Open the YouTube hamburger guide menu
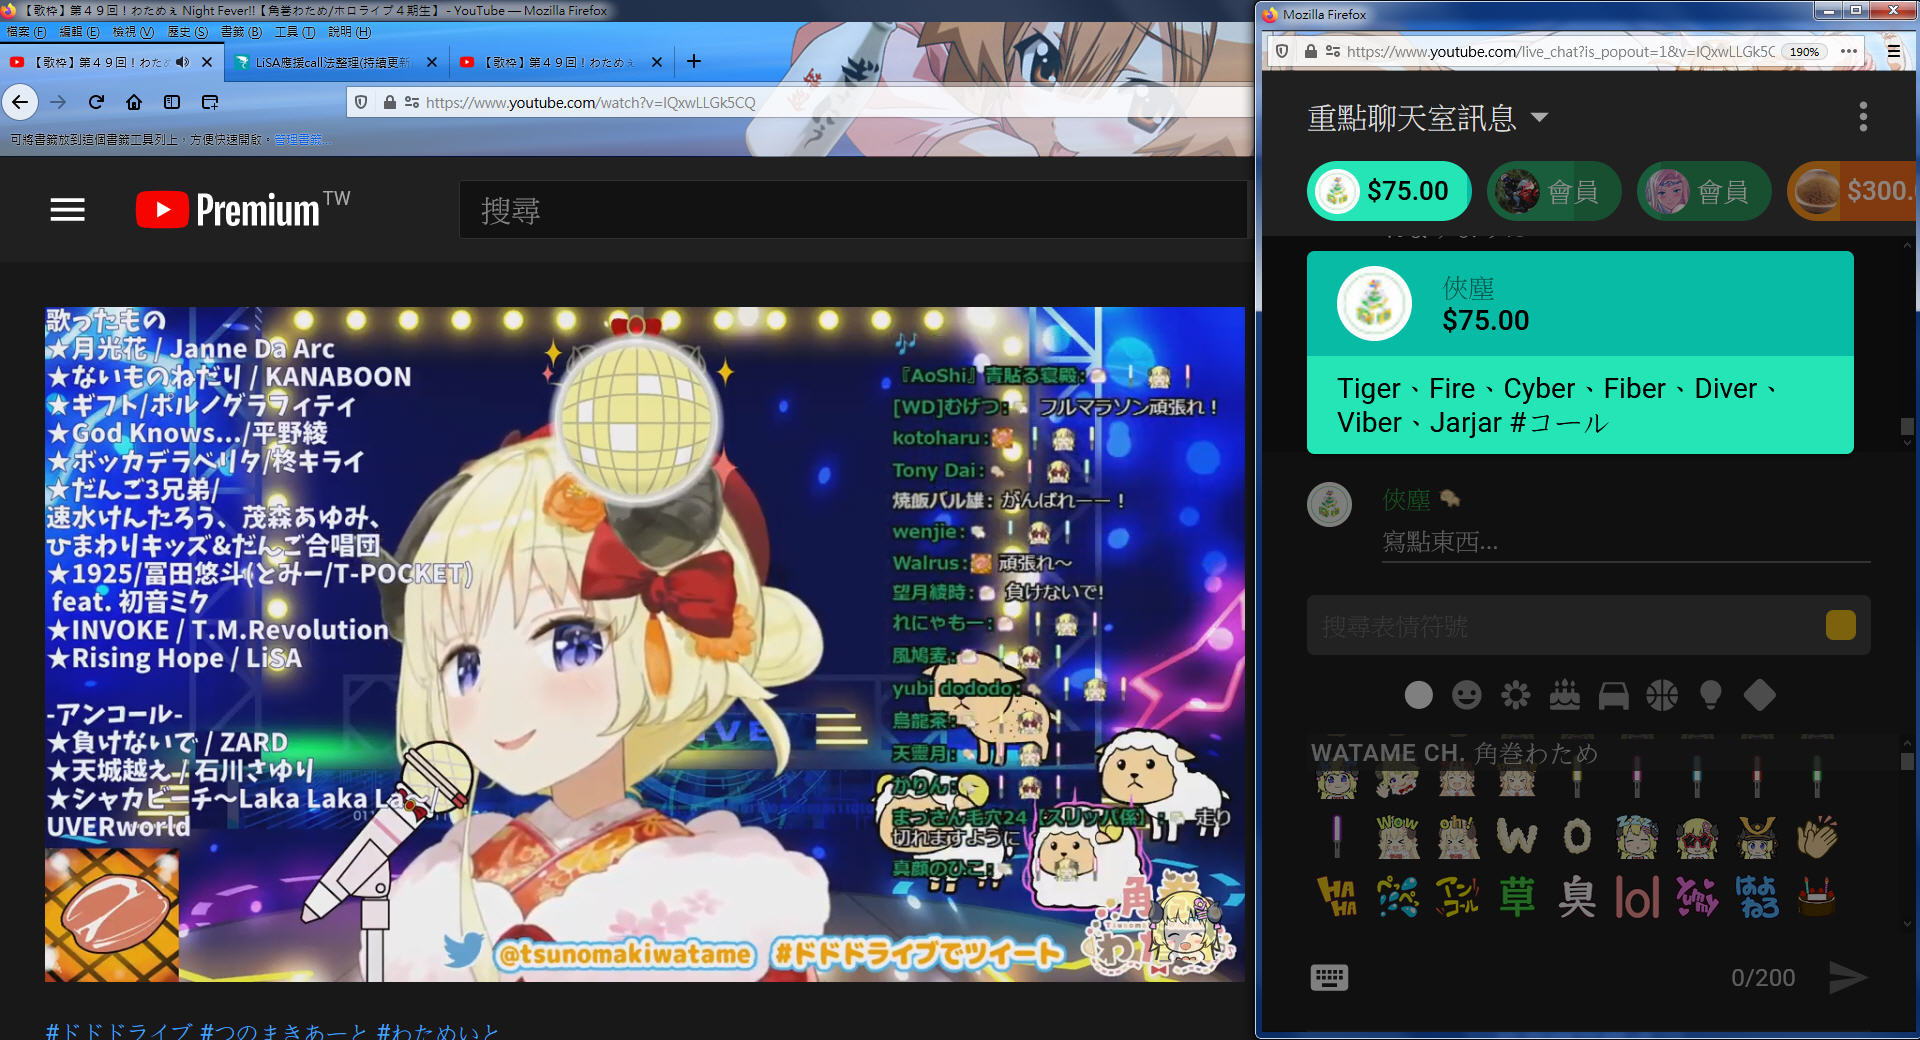Viewport: 1920px width, 1040px height. pyautogui.click(x=68, y=210)
